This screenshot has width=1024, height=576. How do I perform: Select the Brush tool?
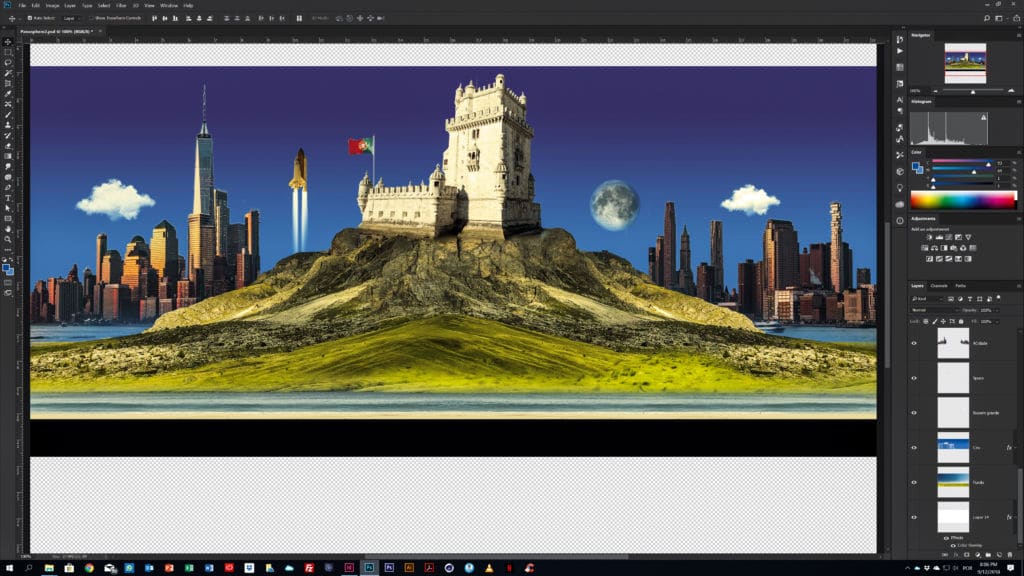(x=8, y=115)
